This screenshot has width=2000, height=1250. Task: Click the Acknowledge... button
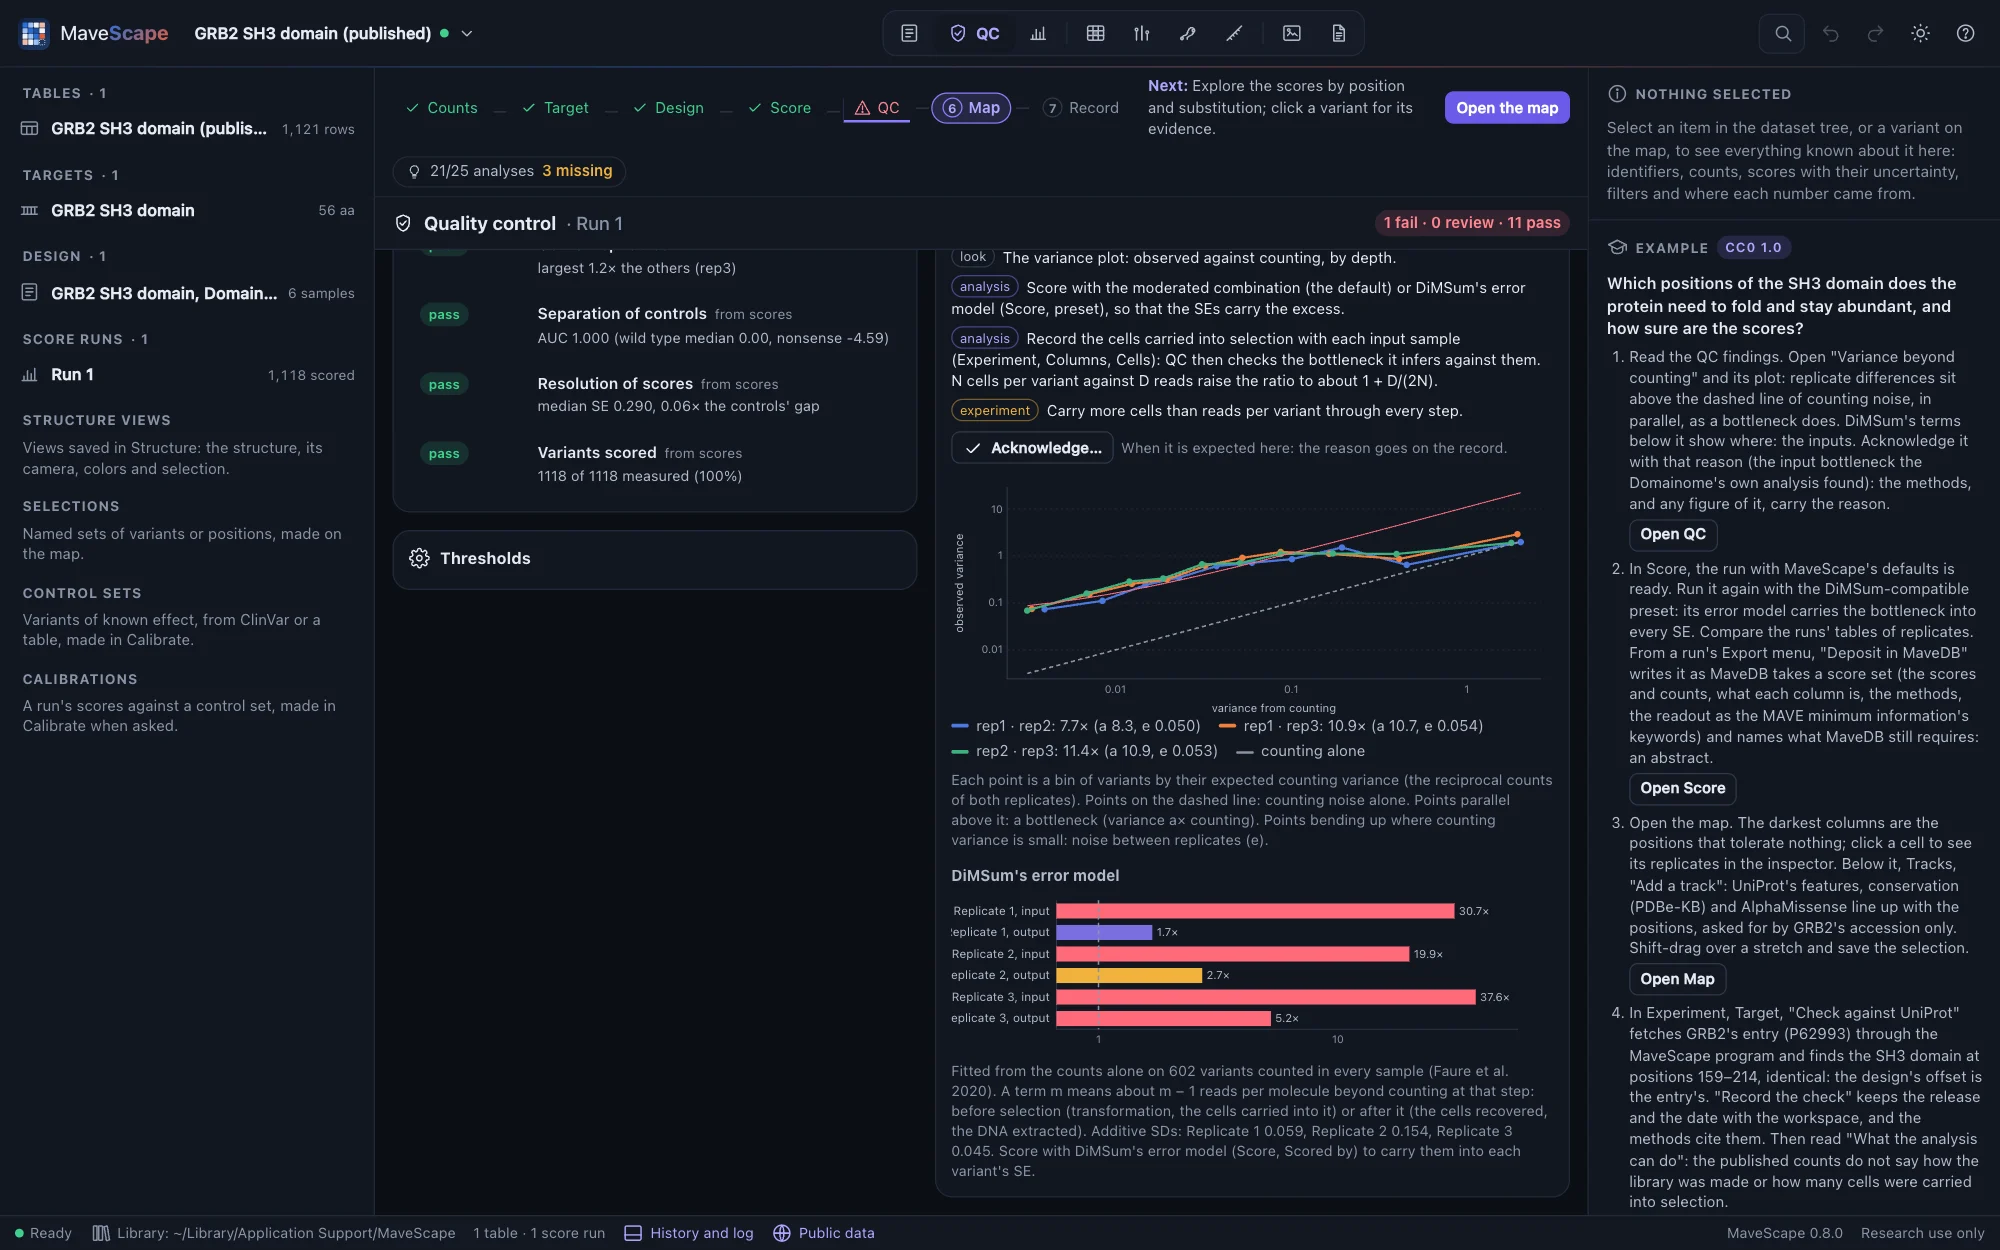[1032, 448]
